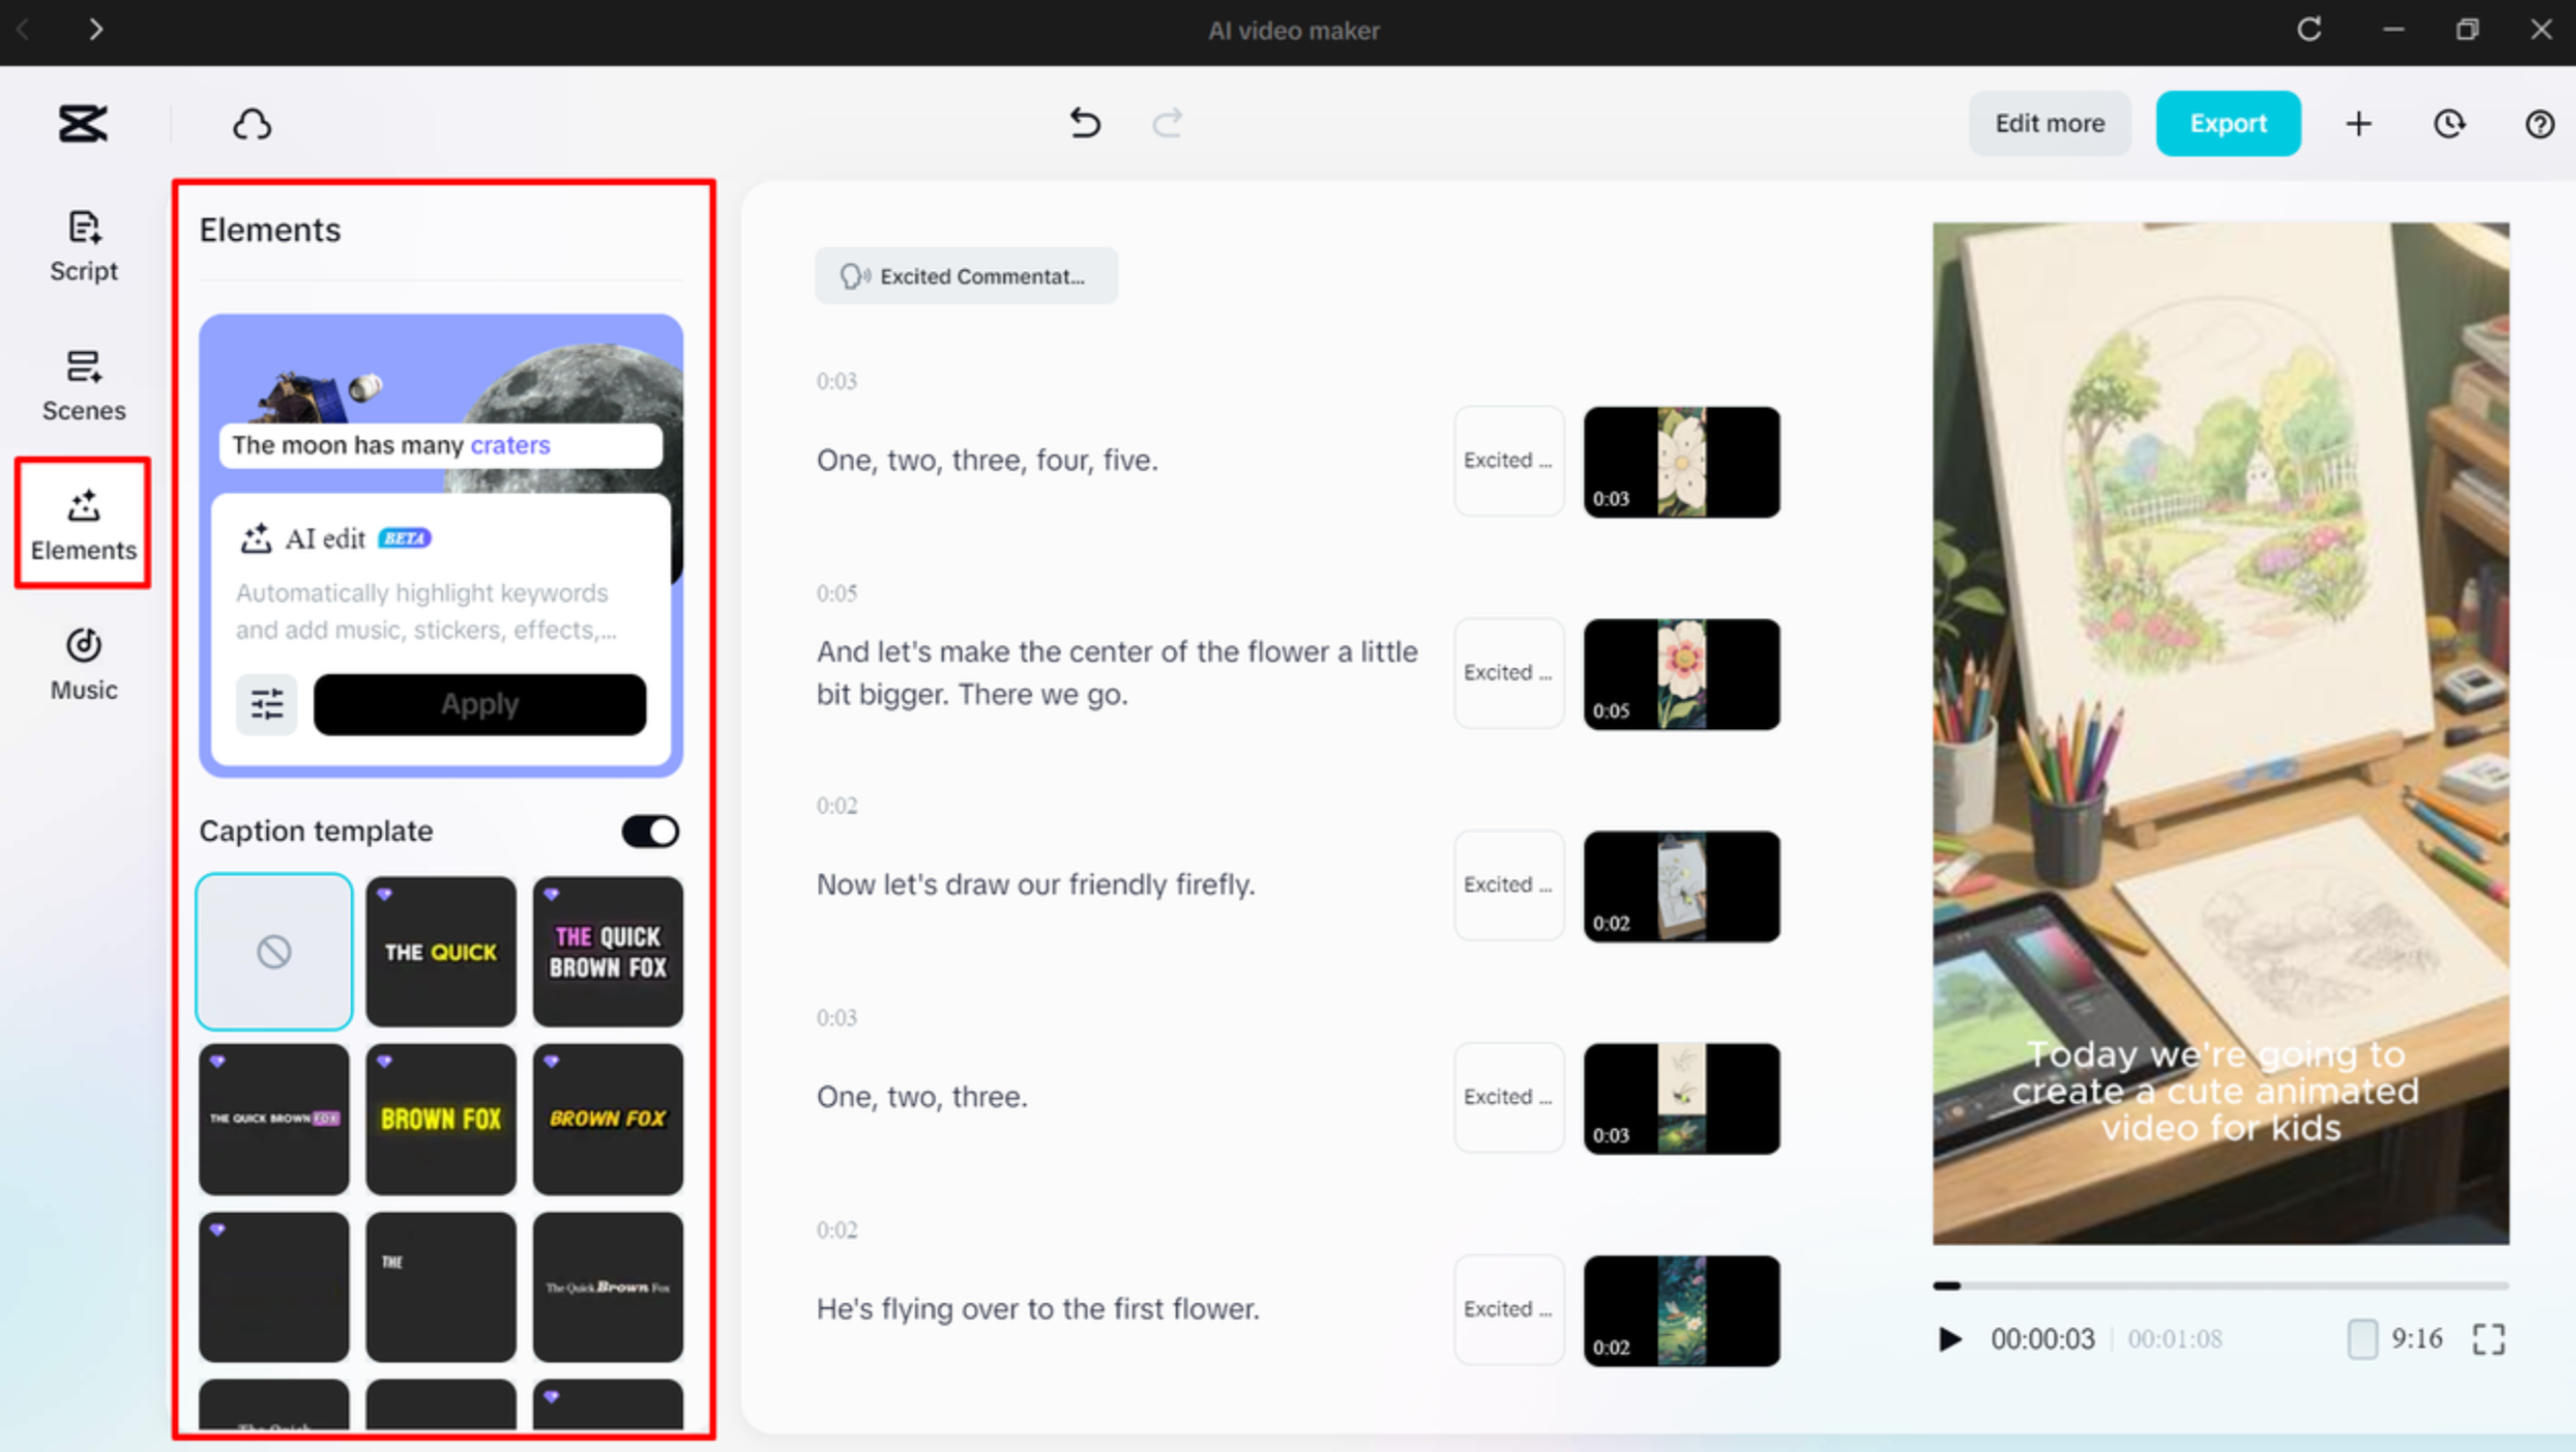Image resolution: width=2576 pixels, height=1452 pixels.
Task: Open Excited Commentator voice selector
Action: click(x=966, y=276)
